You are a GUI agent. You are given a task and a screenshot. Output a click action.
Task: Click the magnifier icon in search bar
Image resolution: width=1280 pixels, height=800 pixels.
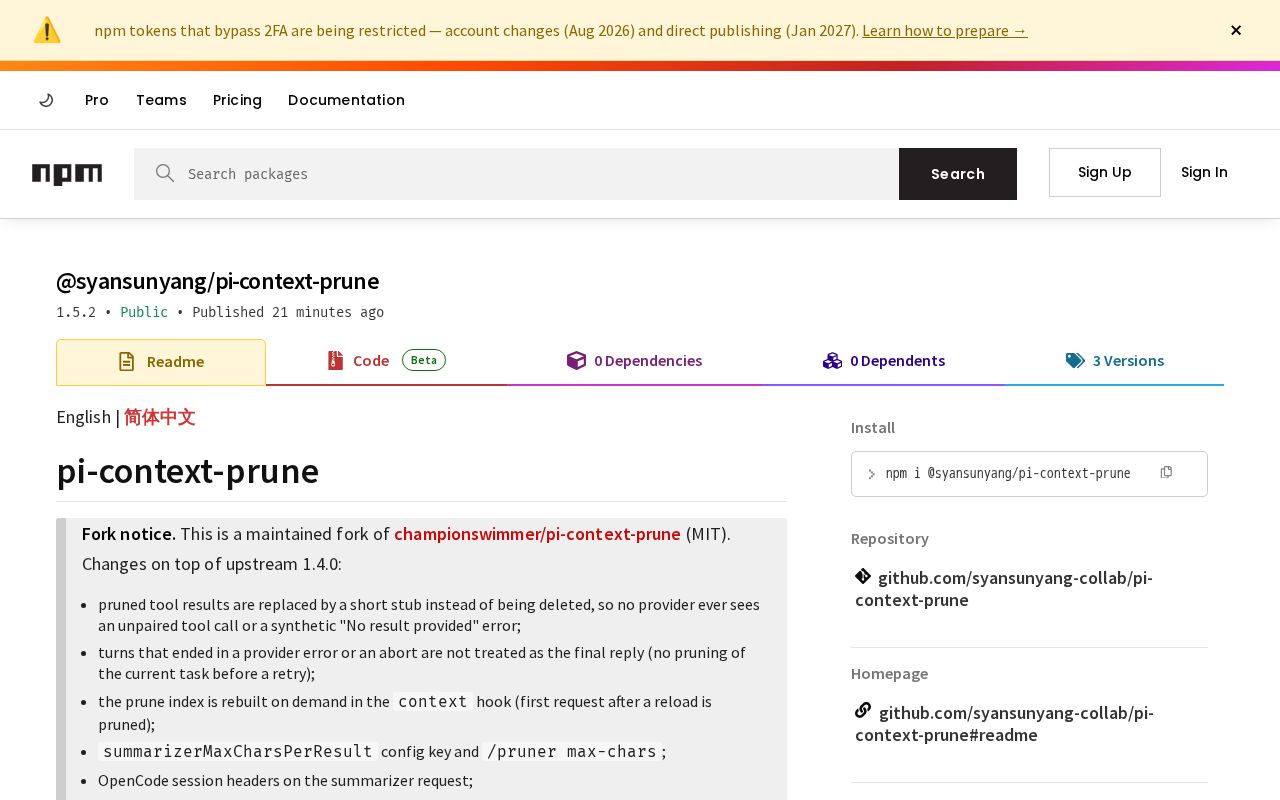point(165,173)
